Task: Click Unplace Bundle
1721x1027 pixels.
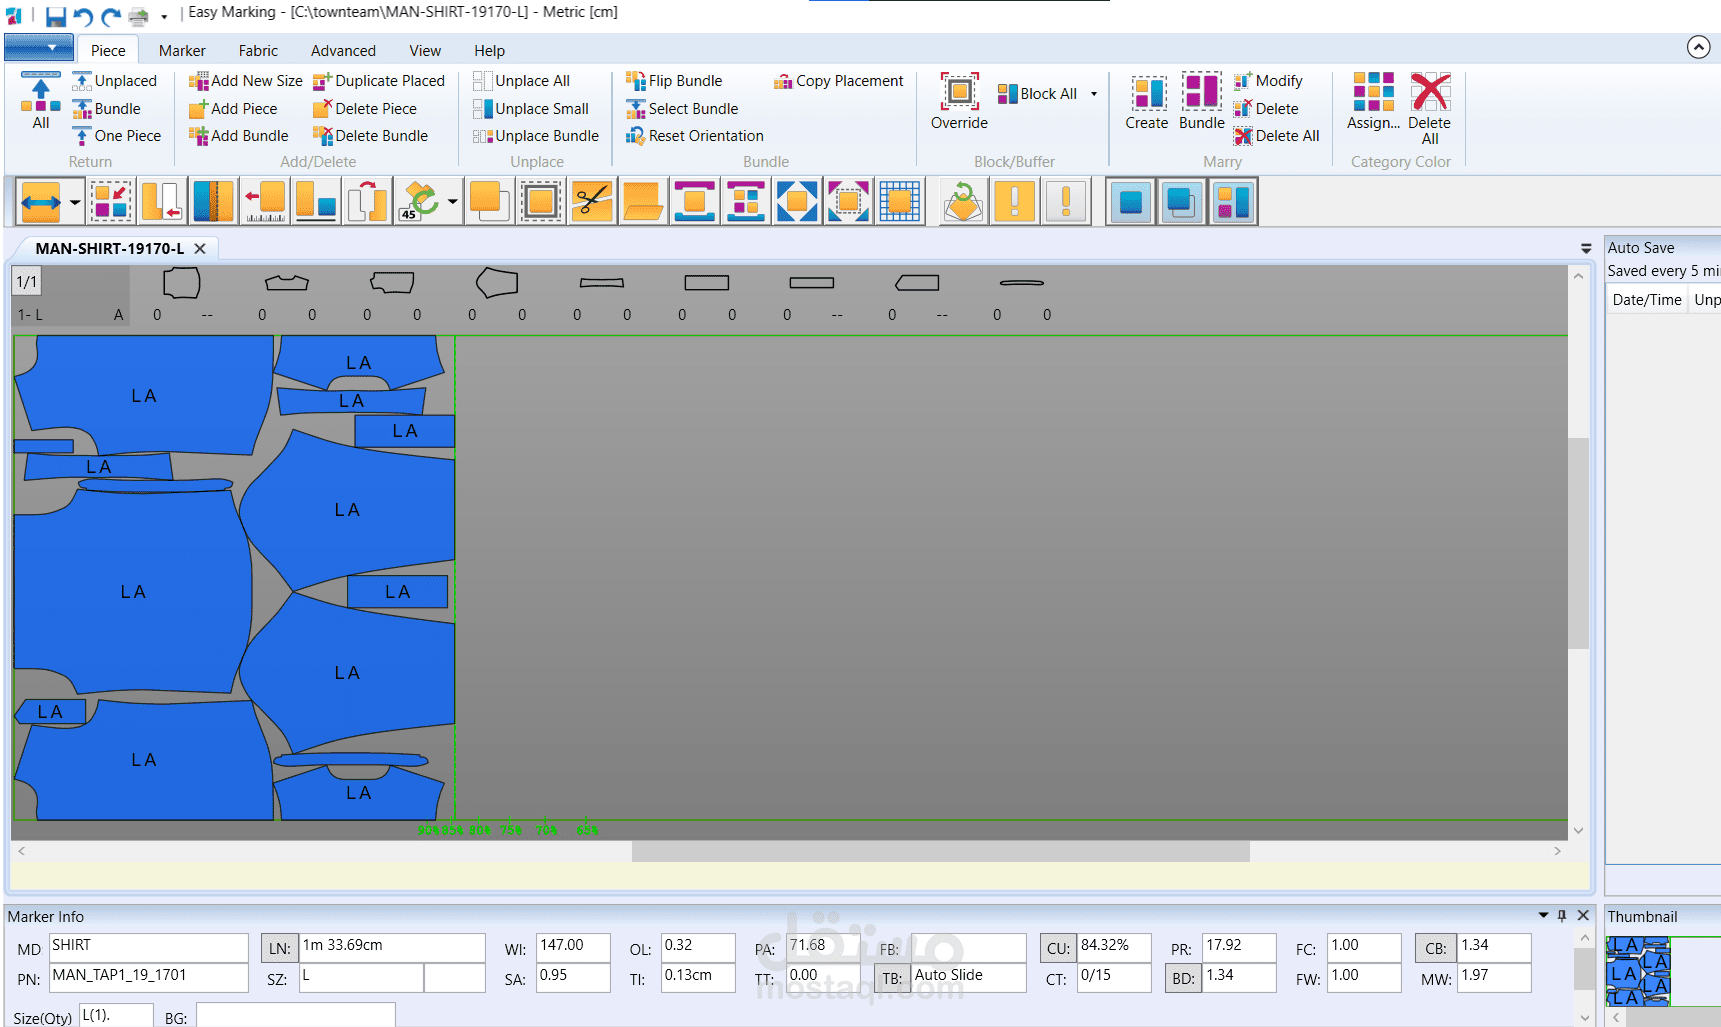Action: (536, 136)
